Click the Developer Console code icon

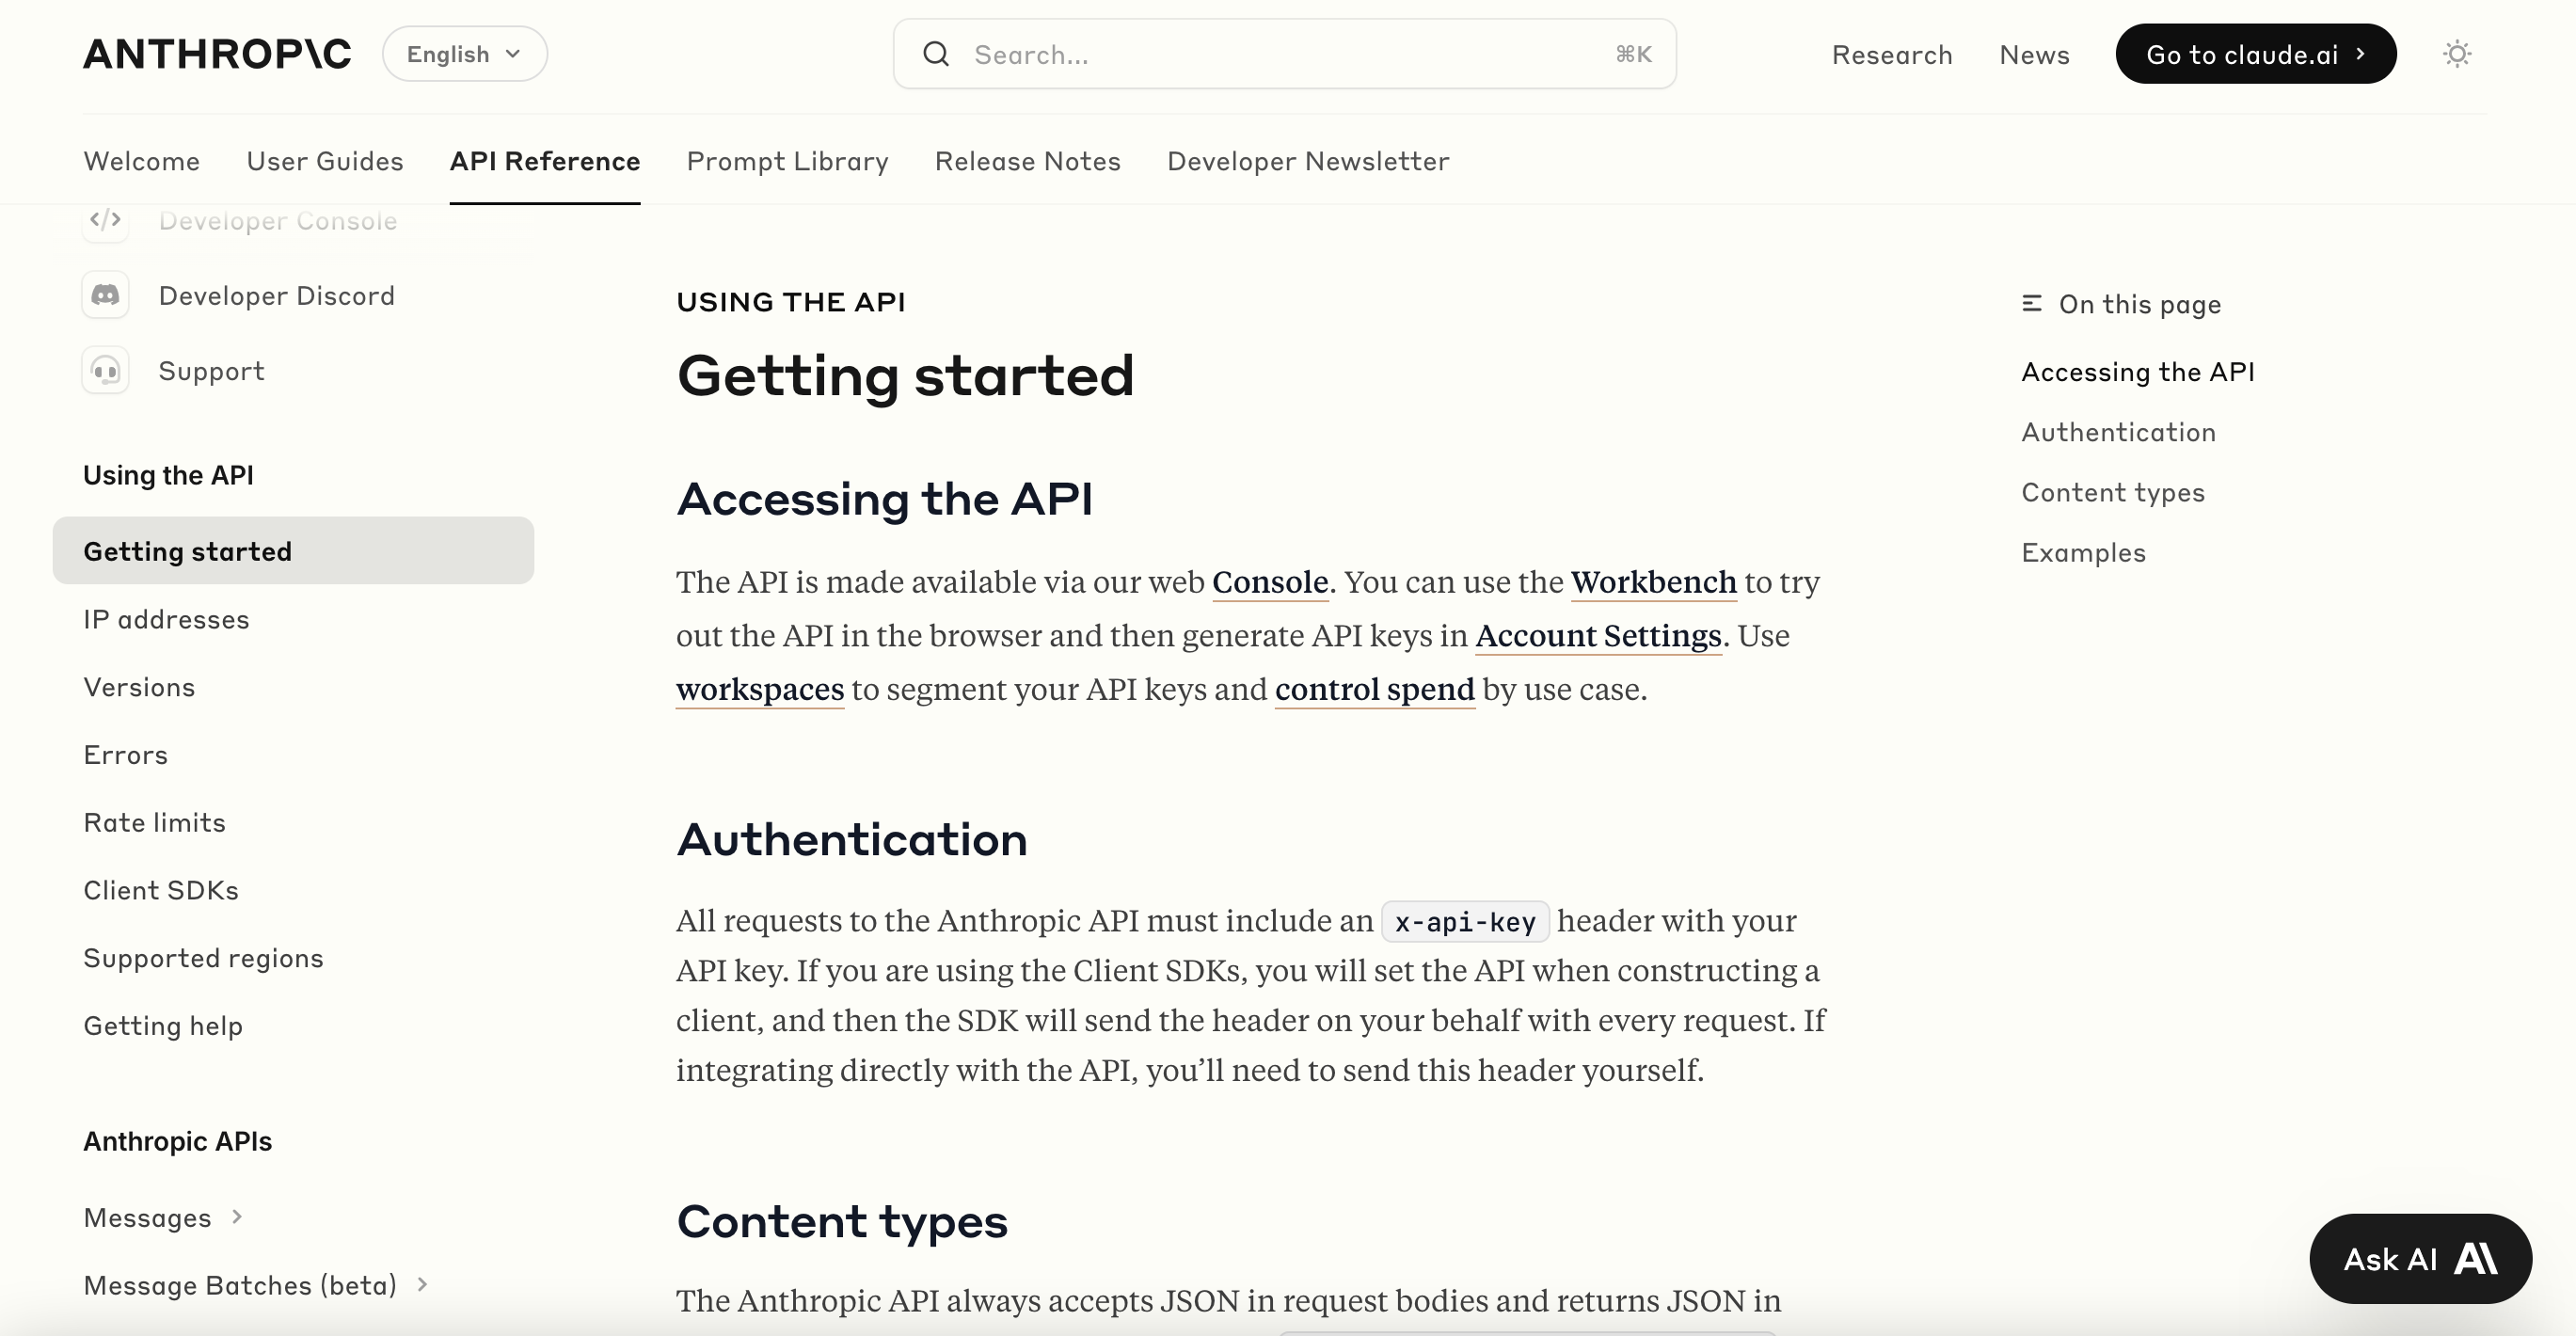tap(105, 220)
